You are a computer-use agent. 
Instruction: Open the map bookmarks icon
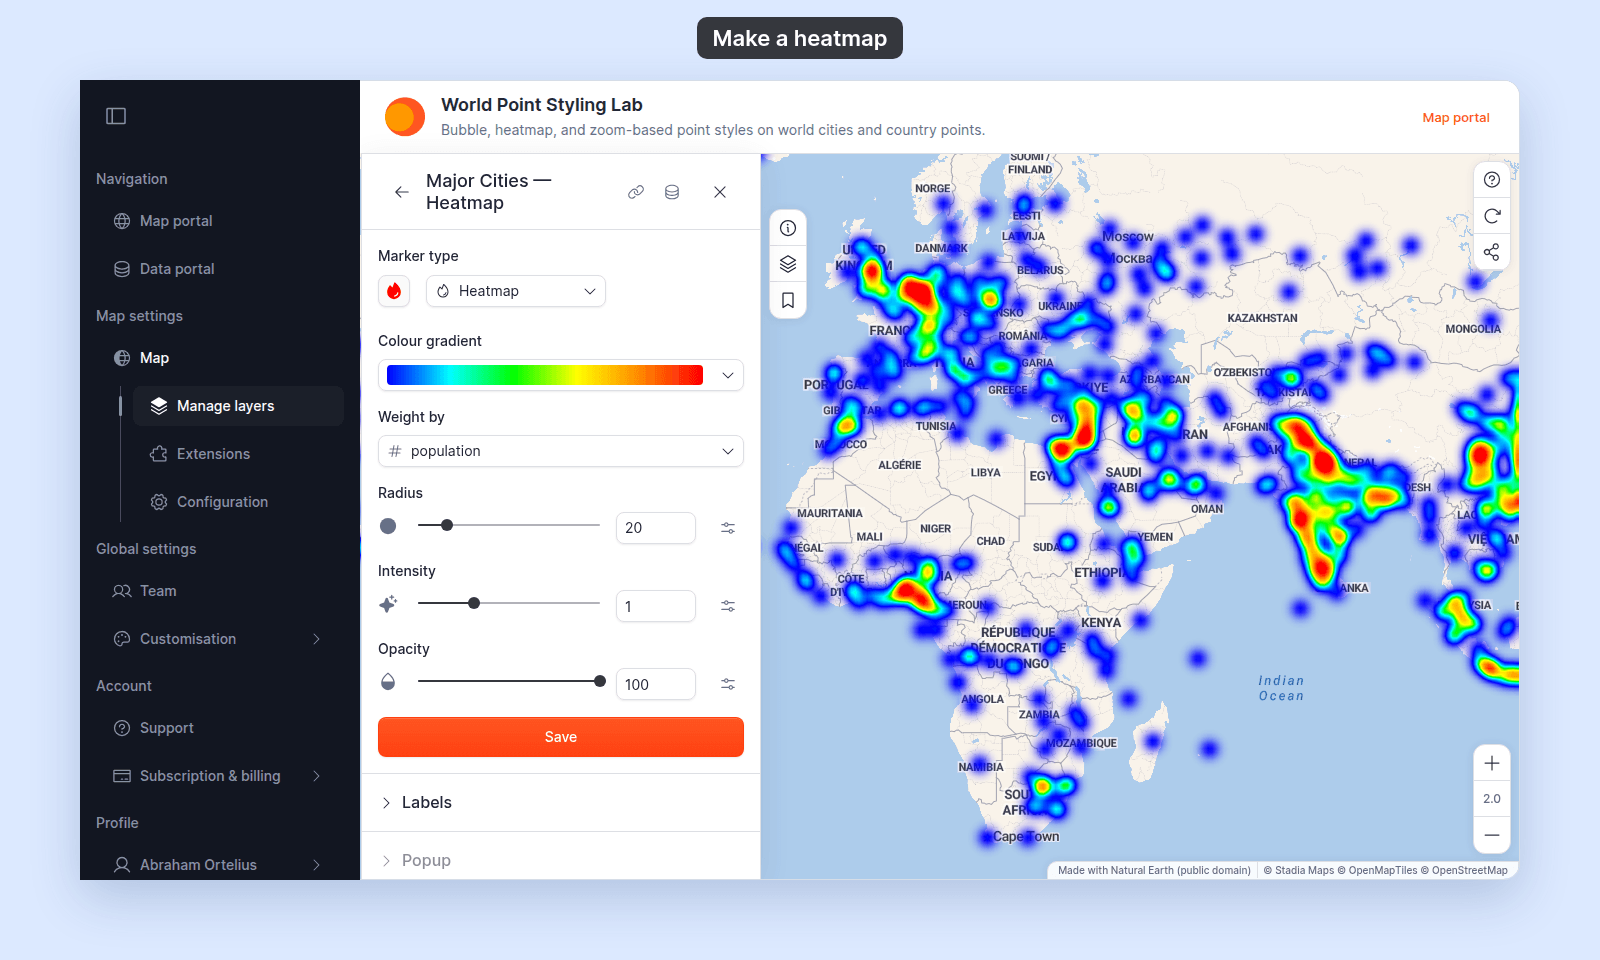coord(788,300)
